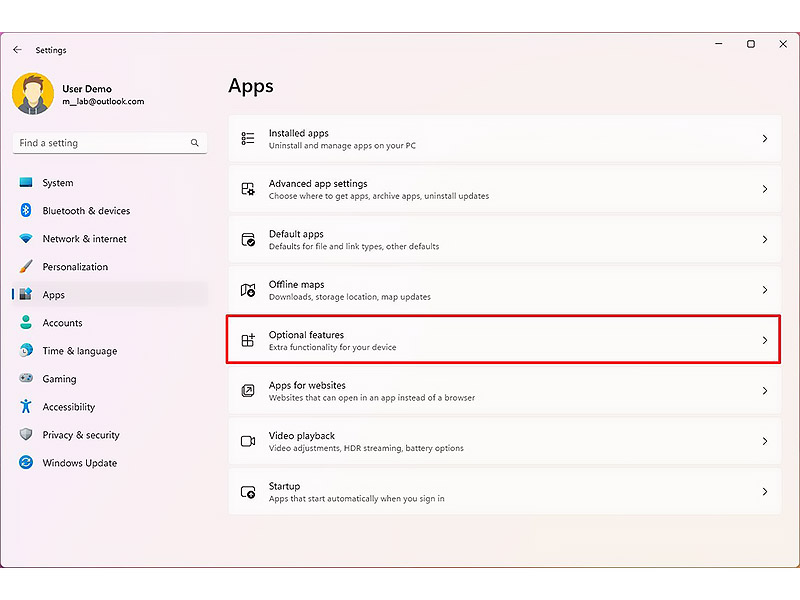
Task: Click the Installed apps list icon
Action: [x=248, y=138]
